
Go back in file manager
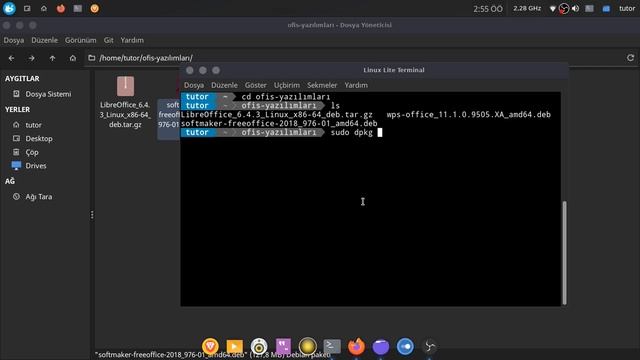tap(11, 58)
